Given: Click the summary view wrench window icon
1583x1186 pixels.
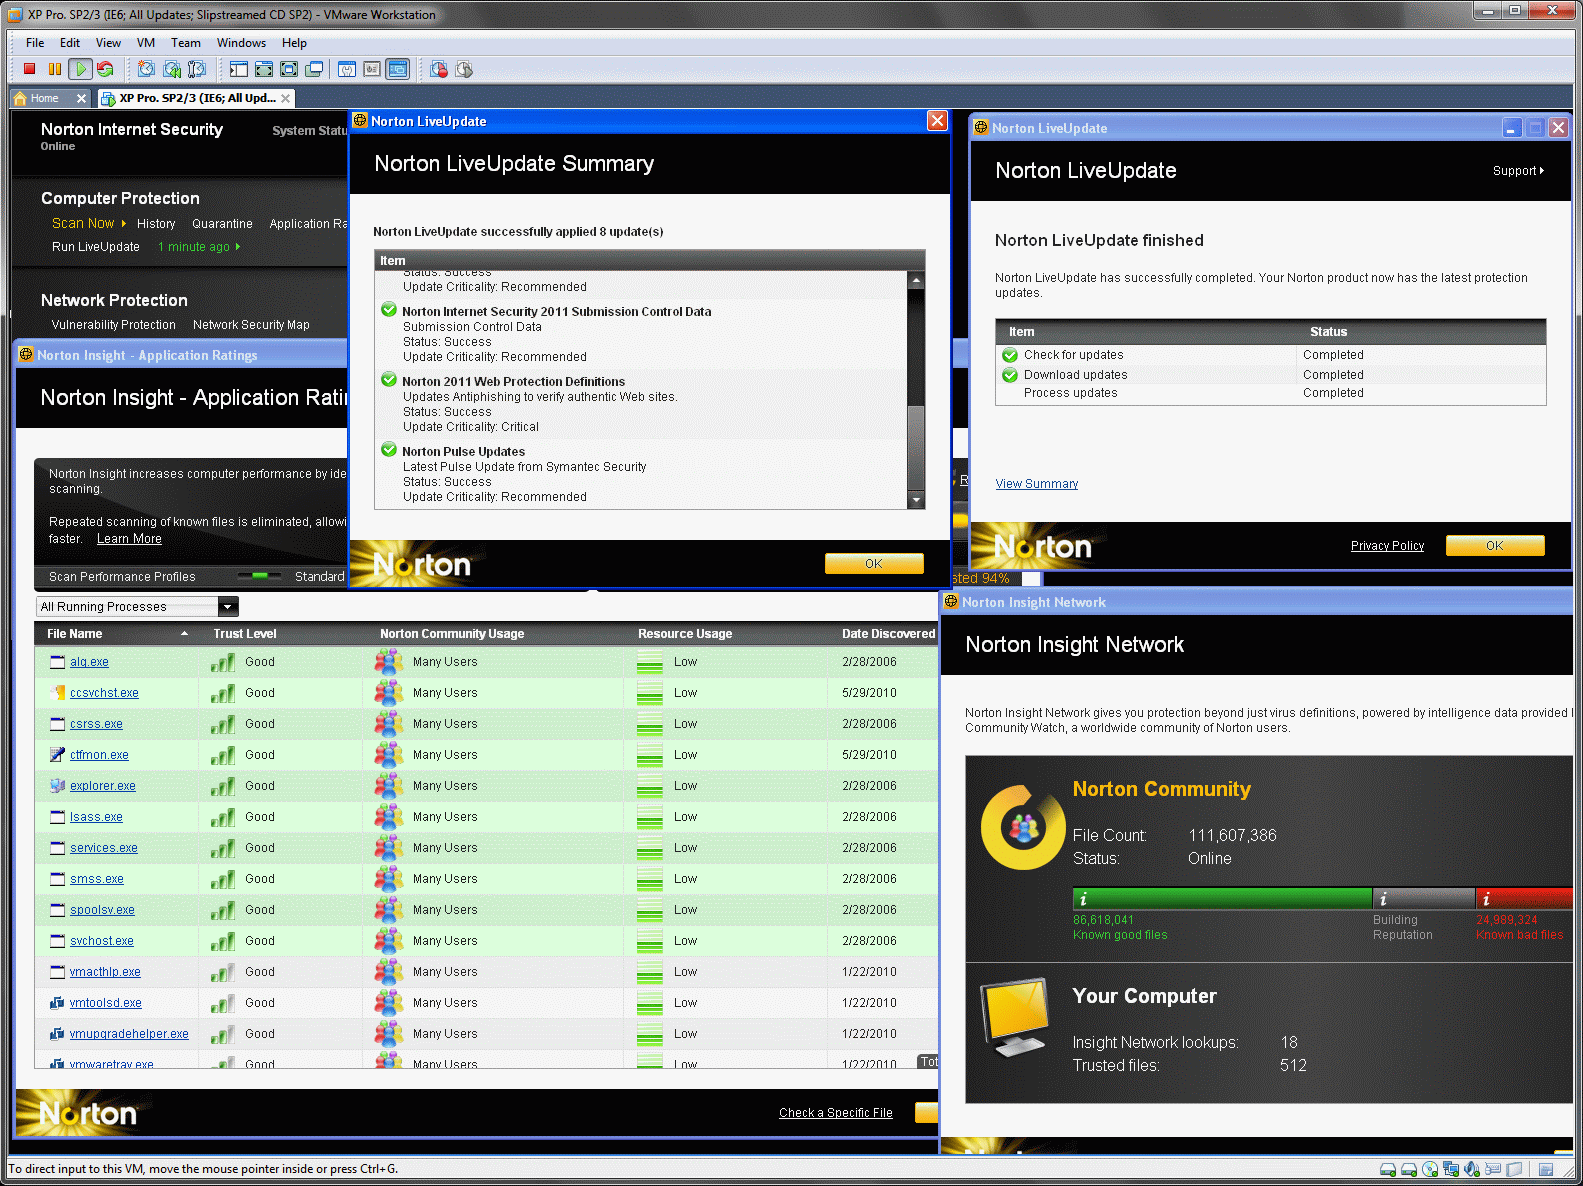Looking at the screenshot, I should tap(347, 69).
